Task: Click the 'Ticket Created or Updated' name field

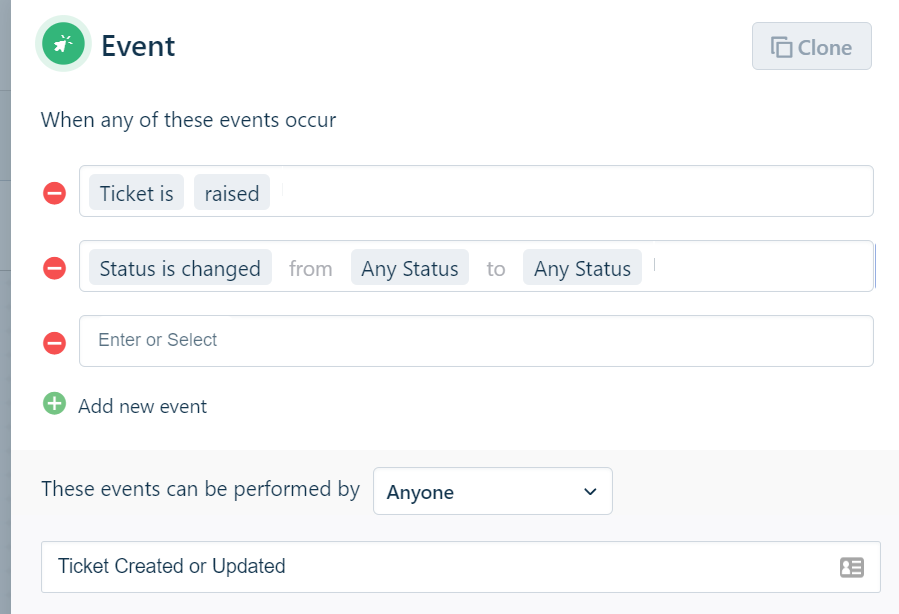Action: point(460,567)
